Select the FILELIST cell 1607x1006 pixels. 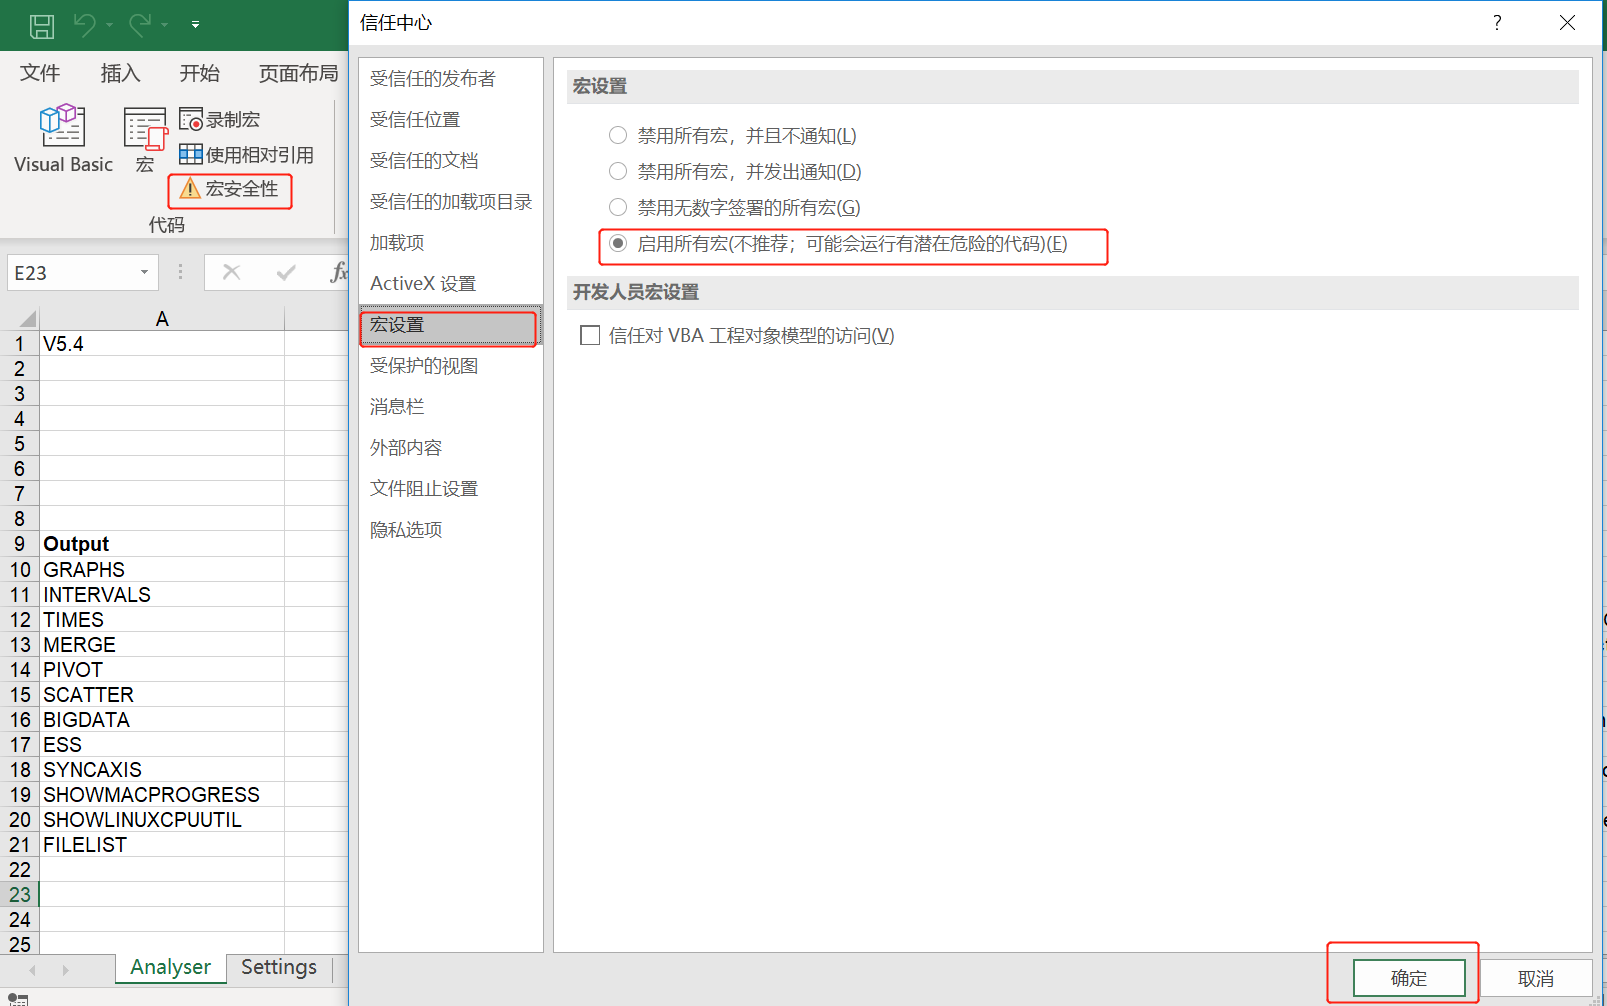click(x=162, y=844)
